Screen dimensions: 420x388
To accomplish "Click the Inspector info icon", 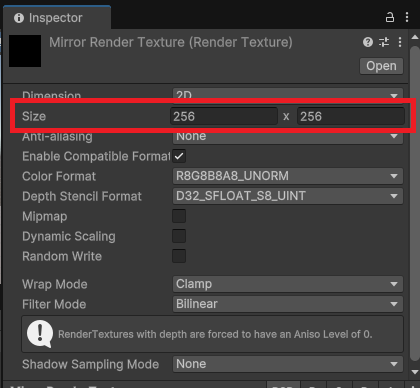I will click(x=19, y=18).
